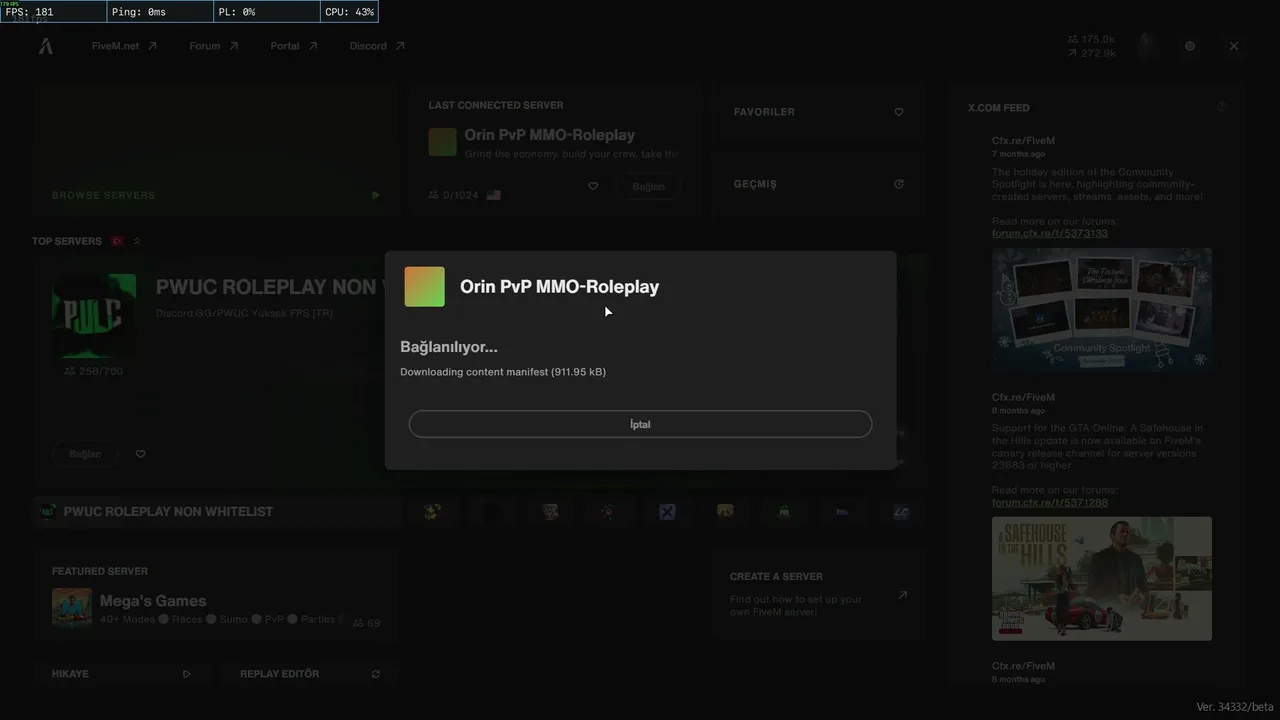Open Browse Servers

point(215,149)
